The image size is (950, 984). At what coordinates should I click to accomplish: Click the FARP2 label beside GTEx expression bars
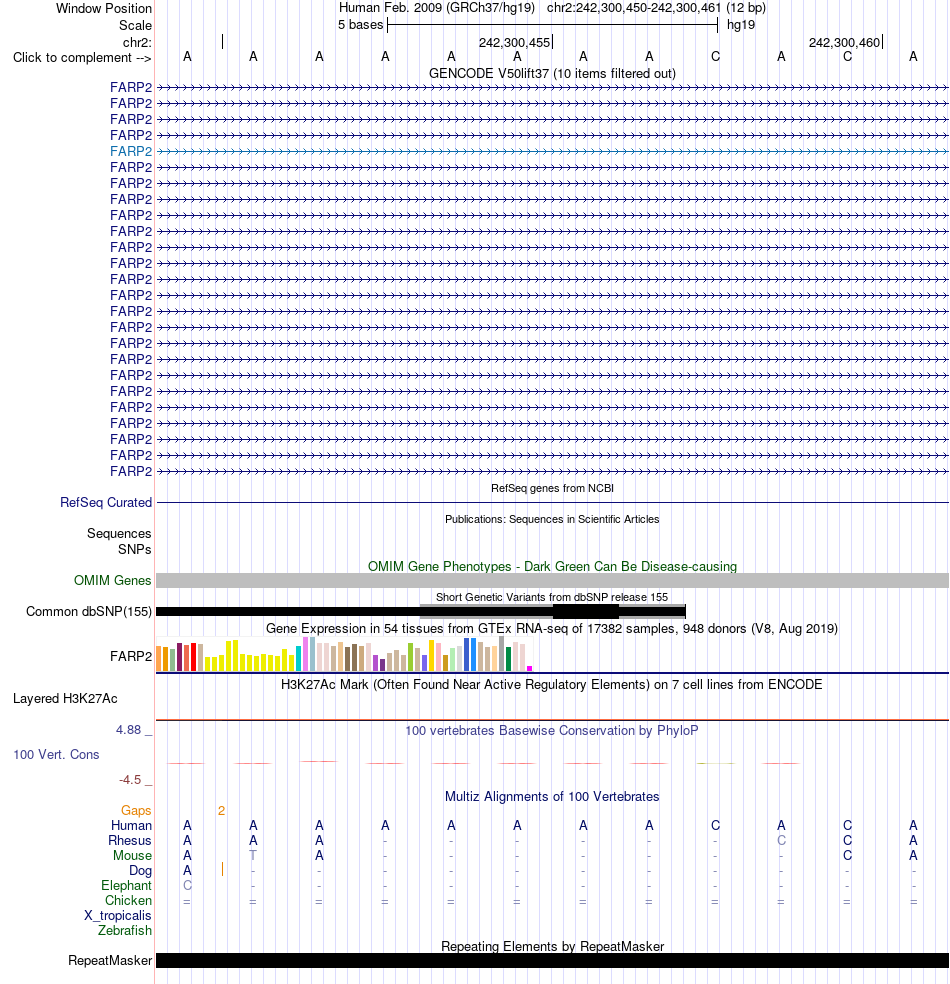point(131,656)
